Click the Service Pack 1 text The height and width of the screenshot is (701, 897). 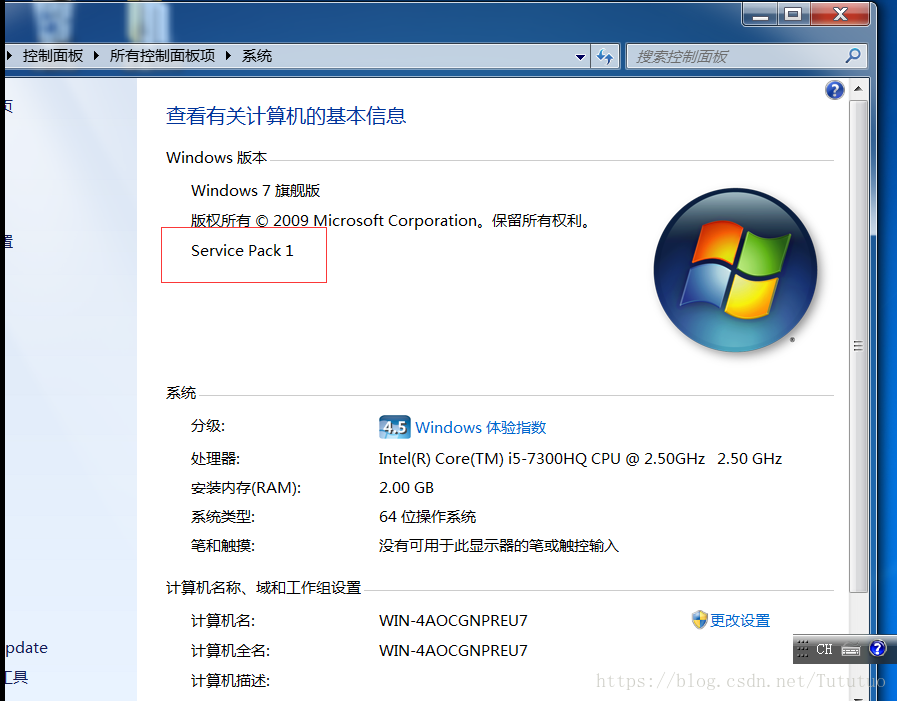[x=242, y=251]
